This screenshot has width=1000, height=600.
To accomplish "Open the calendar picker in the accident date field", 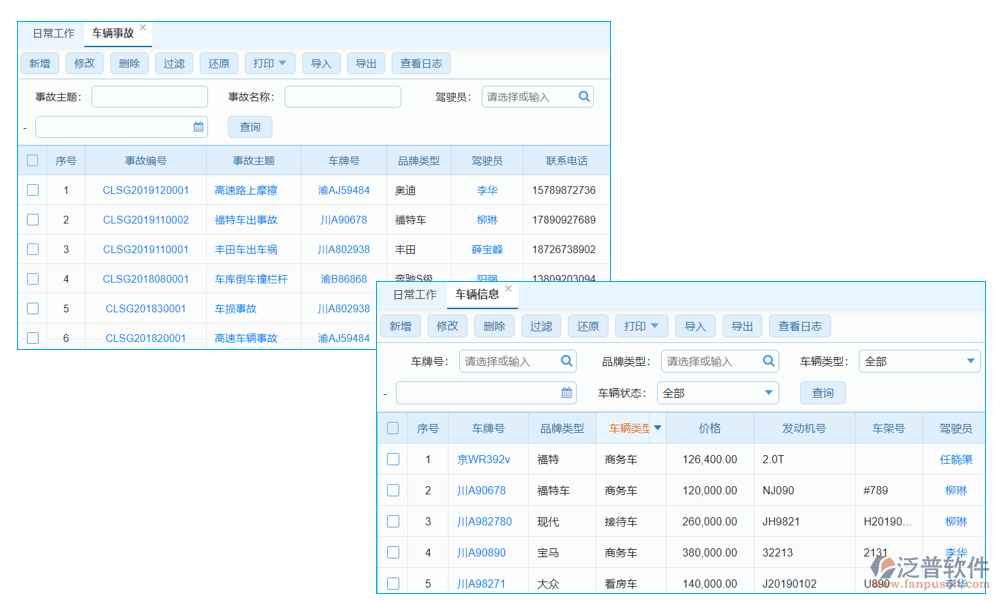I will [197, 126].
